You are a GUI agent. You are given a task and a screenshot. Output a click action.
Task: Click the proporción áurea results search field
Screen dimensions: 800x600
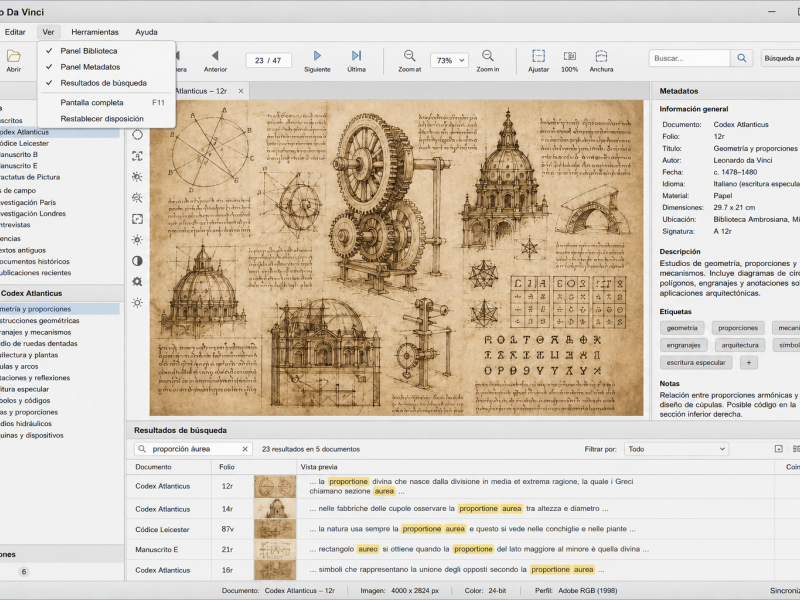coord(194,449)
